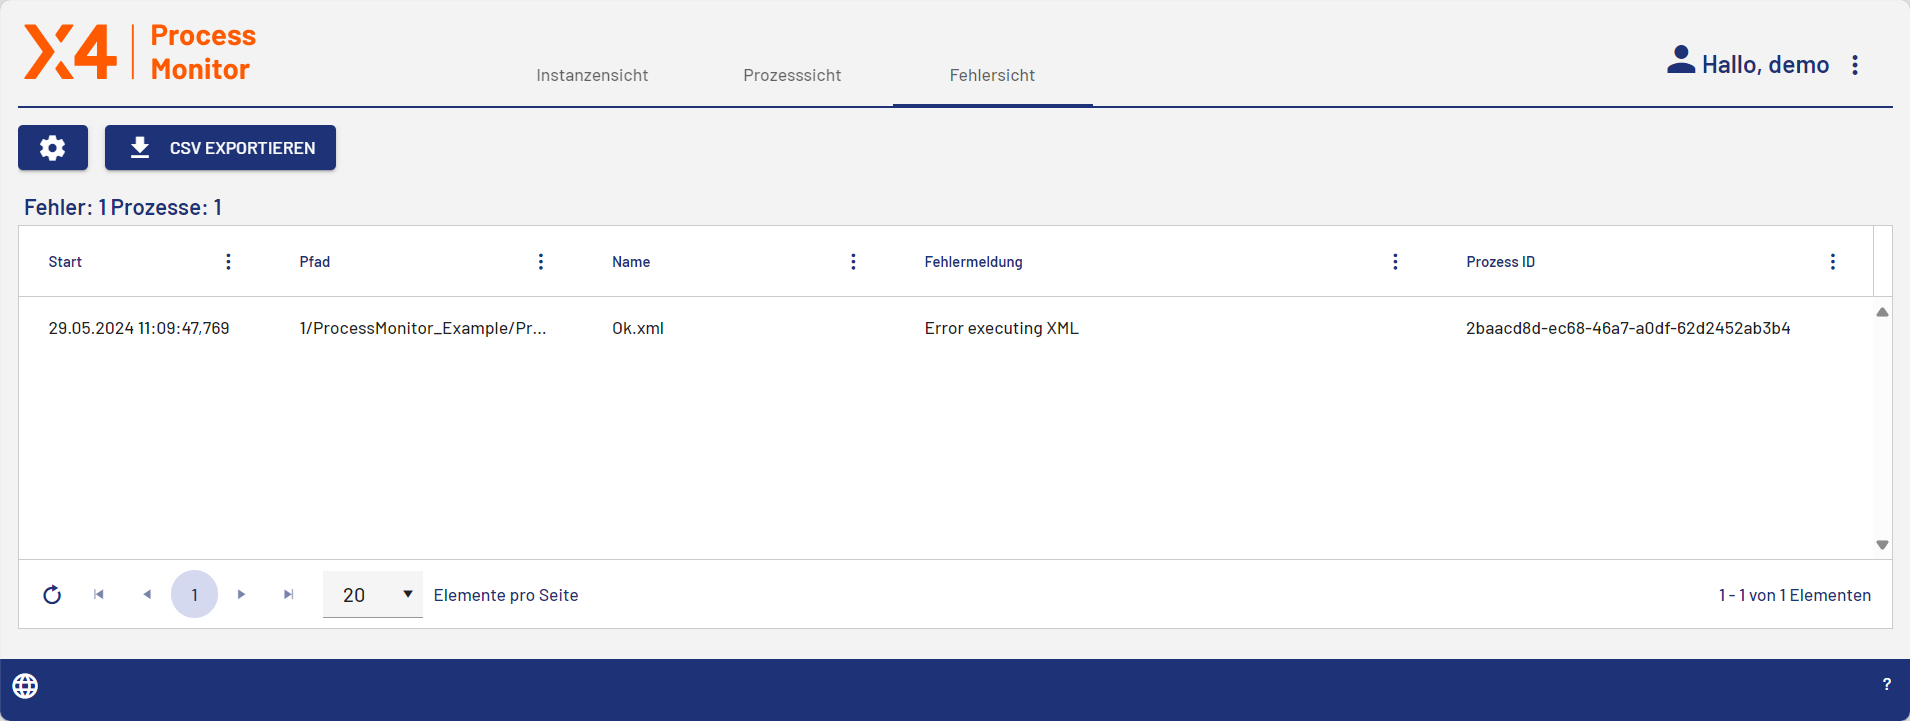The image size is (1910, 721).
Task: Sort by the Prozess ID column header
Action: click(1500, 262)
